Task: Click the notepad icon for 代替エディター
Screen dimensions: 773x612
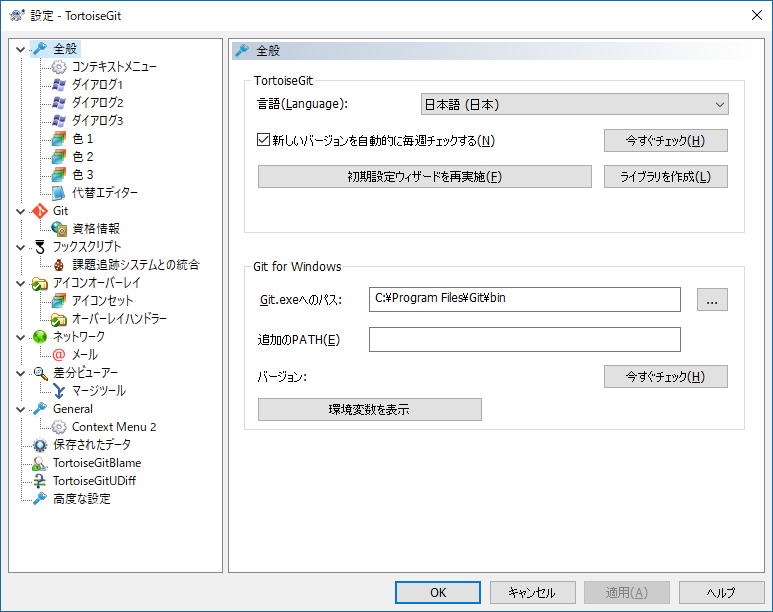Action: click(59, 193)
